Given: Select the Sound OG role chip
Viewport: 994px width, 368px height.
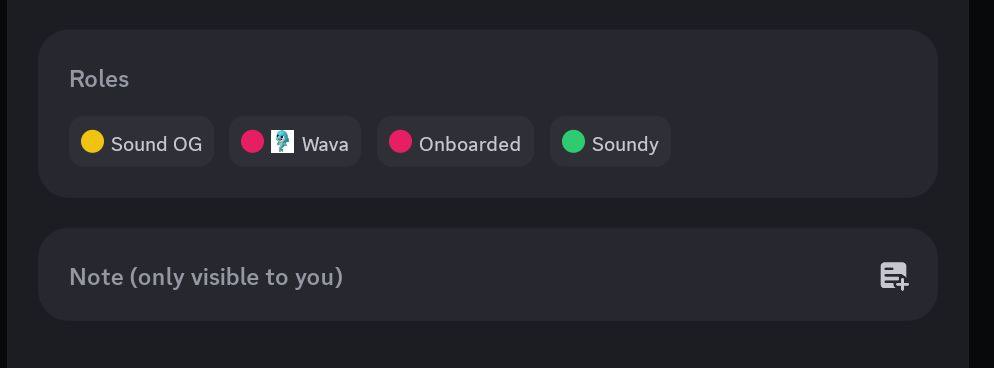Looking at the screenshot, I should click(x=141, y=141).
